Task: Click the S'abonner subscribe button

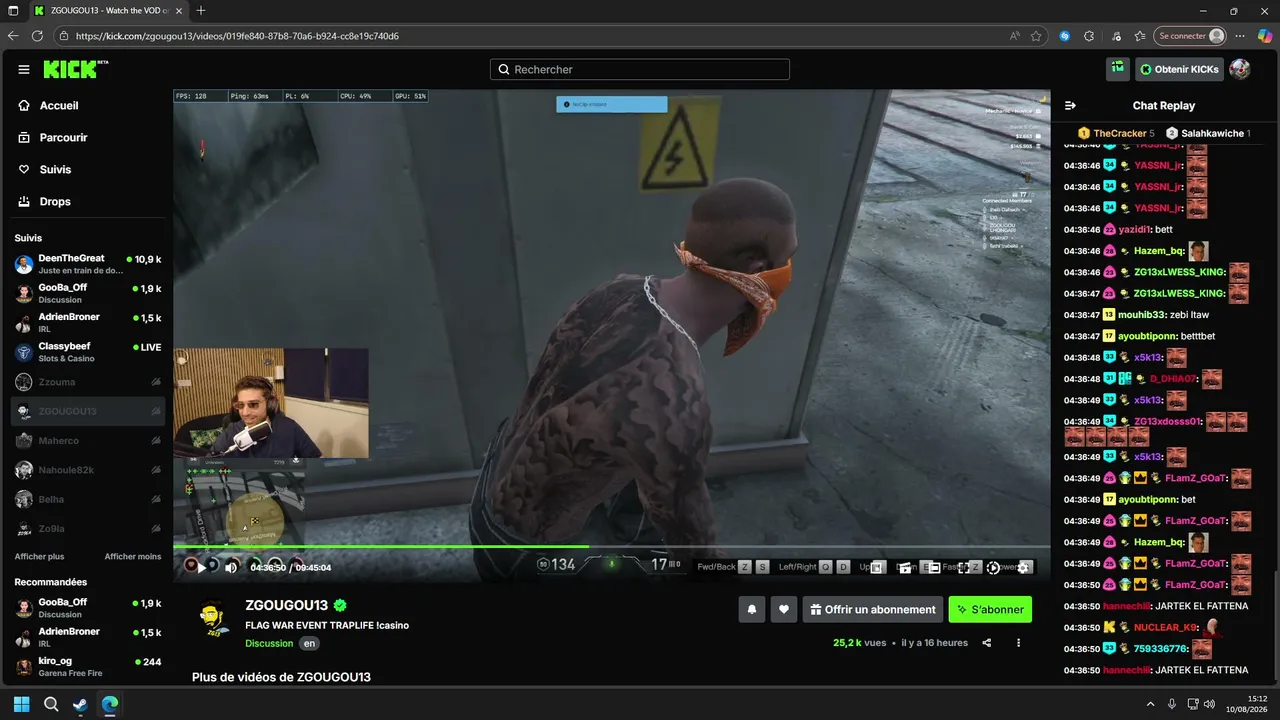Action: point(990,609)
